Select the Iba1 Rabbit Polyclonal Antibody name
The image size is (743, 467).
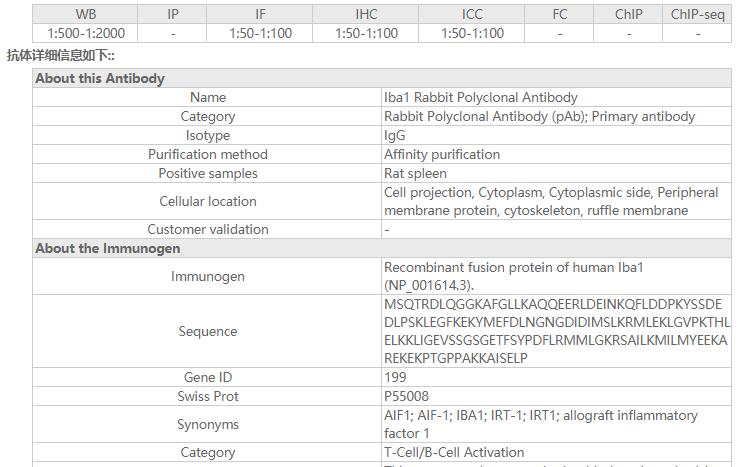coord(480,97)
